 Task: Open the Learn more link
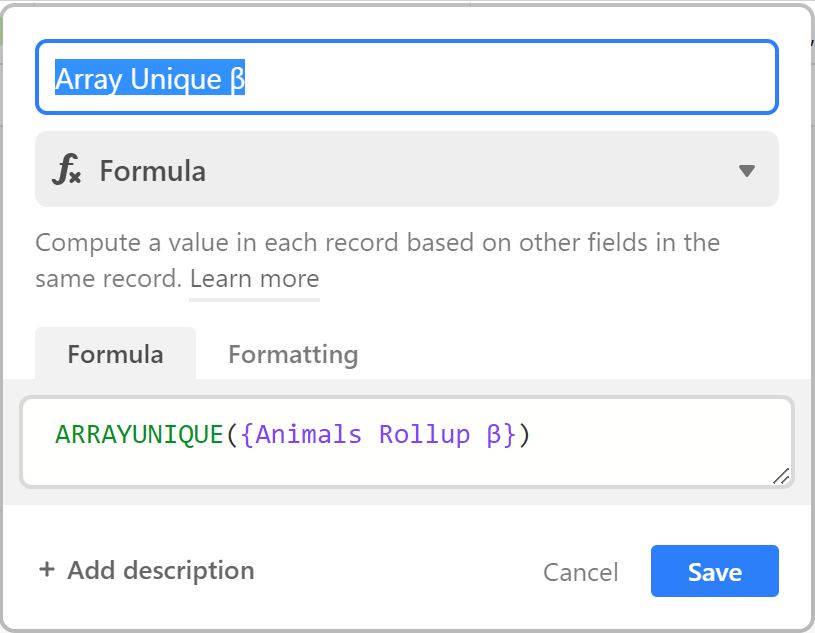[x=254, y=279]
